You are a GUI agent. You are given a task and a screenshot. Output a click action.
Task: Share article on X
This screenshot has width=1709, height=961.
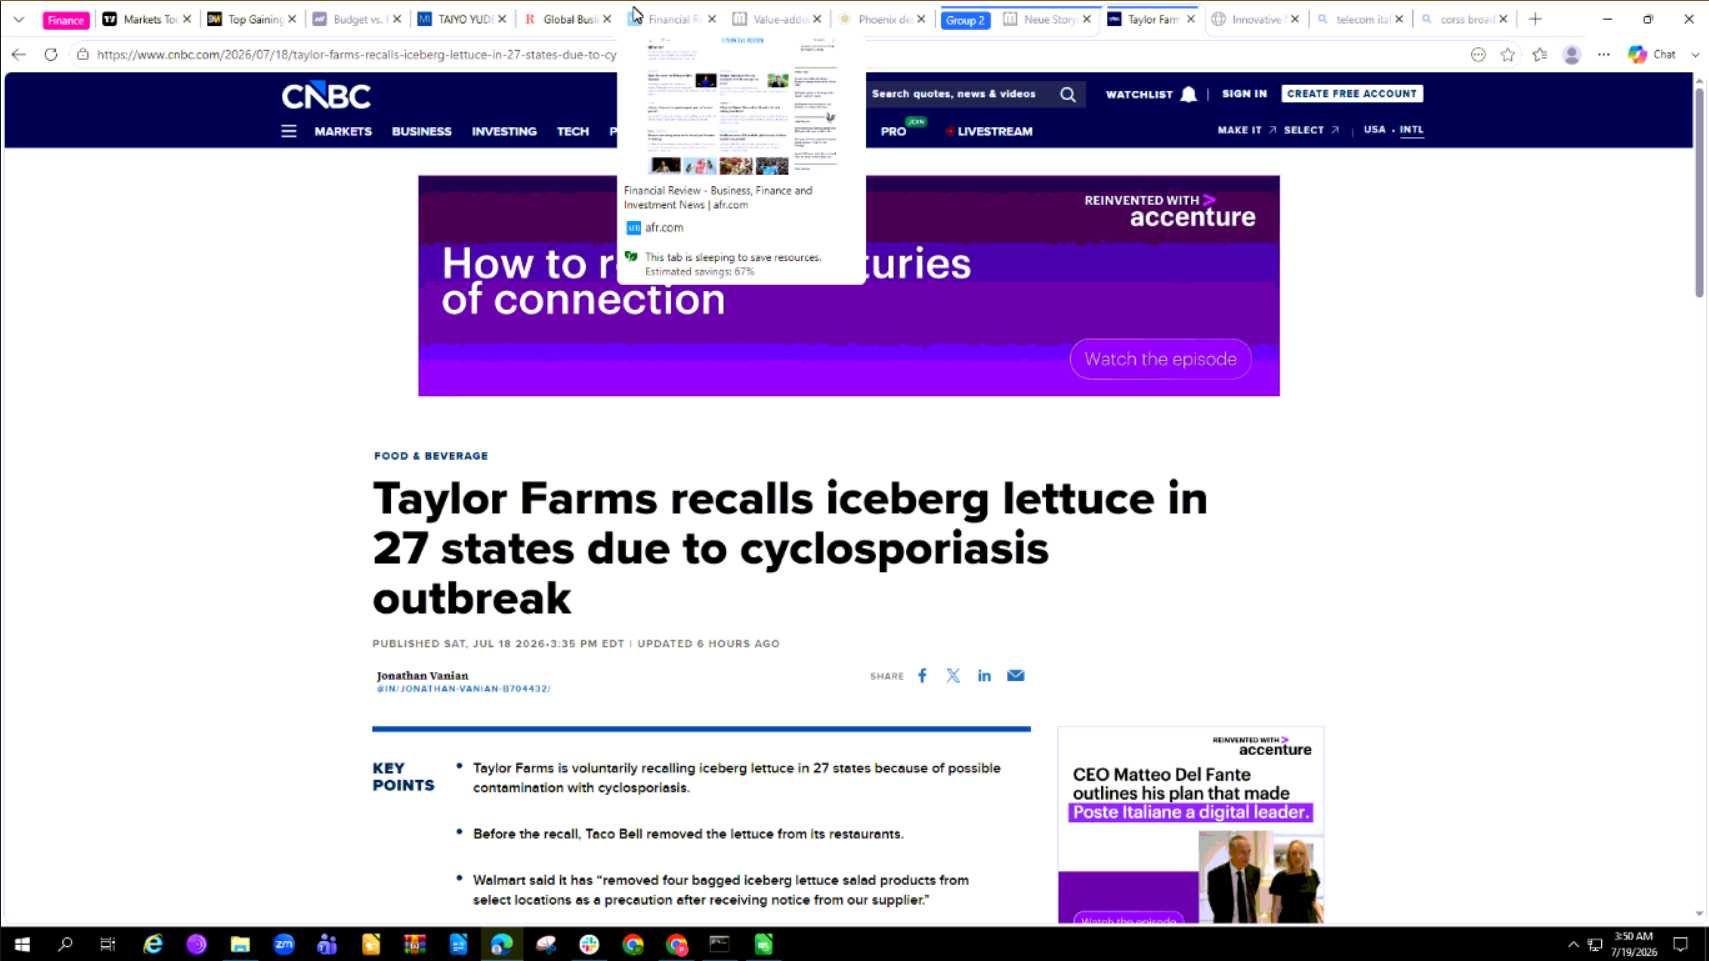pos(953,676)
